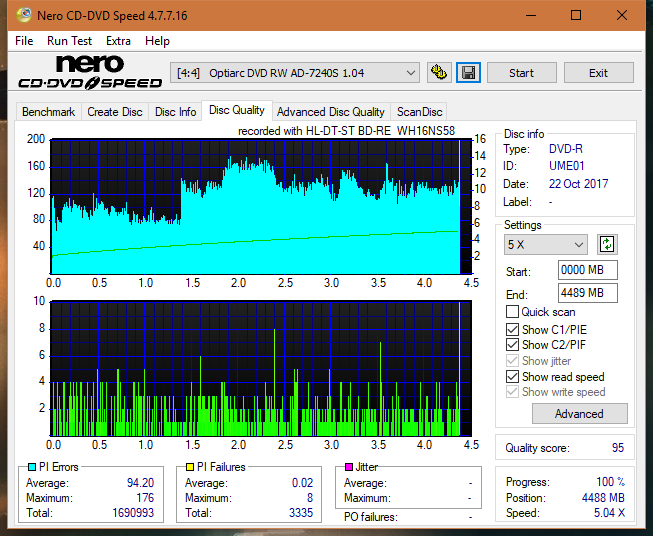Image resolution: width=653 pixels, height=536 pixels.
Task: Toggle the Show read speed checkbox
Action: tap(512, 376)
